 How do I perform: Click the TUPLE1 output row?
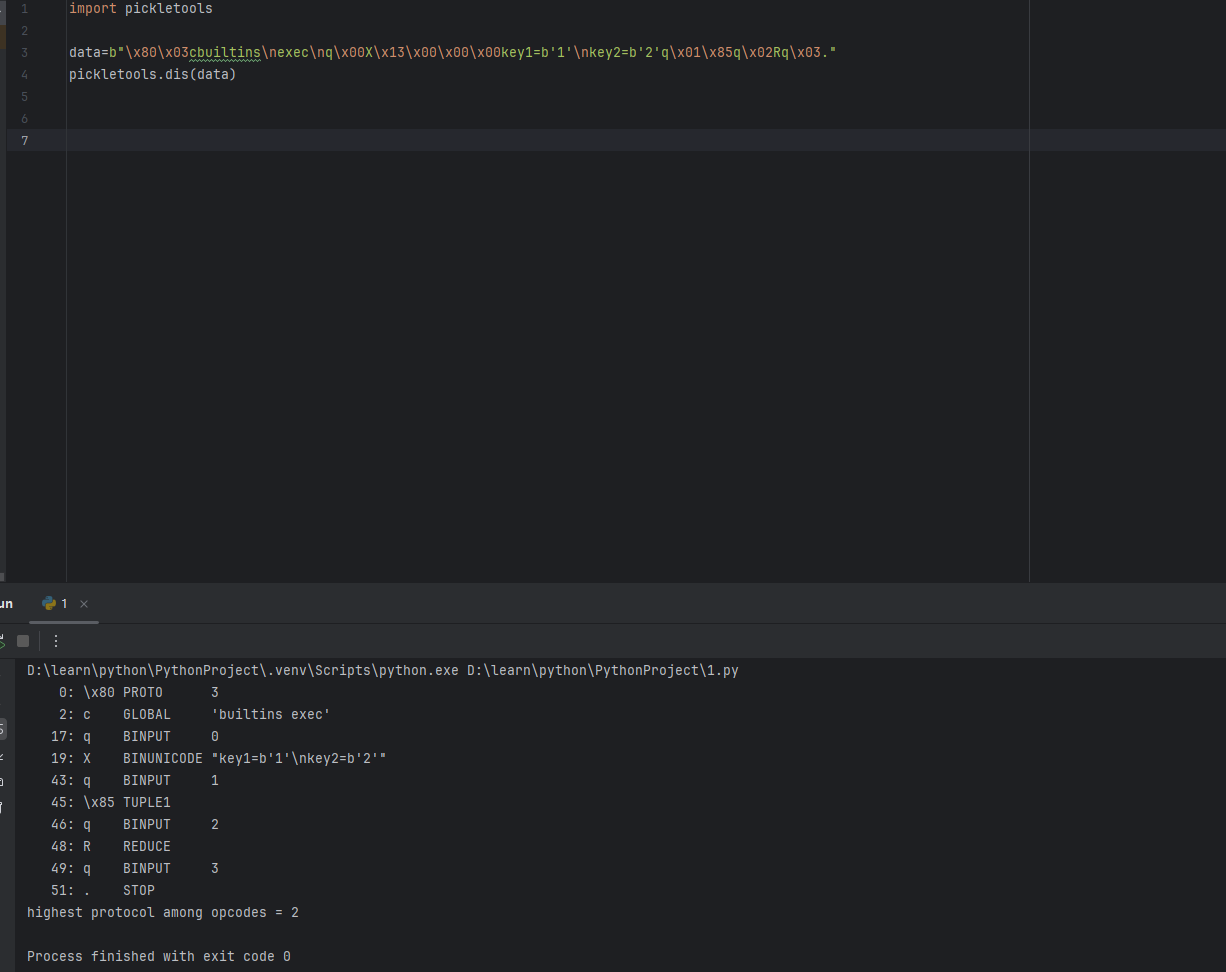111,802
